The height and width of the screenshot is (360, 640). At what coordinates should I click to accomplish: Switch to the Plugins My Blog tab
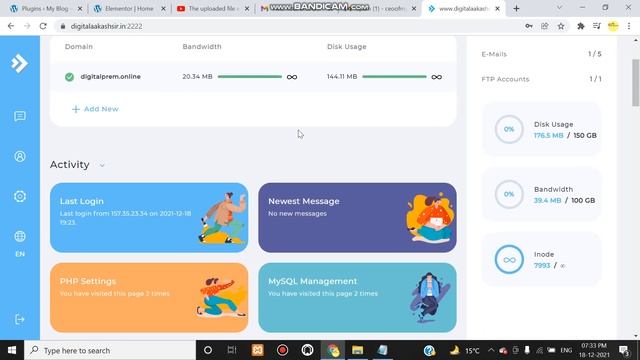tap(46, 8)
